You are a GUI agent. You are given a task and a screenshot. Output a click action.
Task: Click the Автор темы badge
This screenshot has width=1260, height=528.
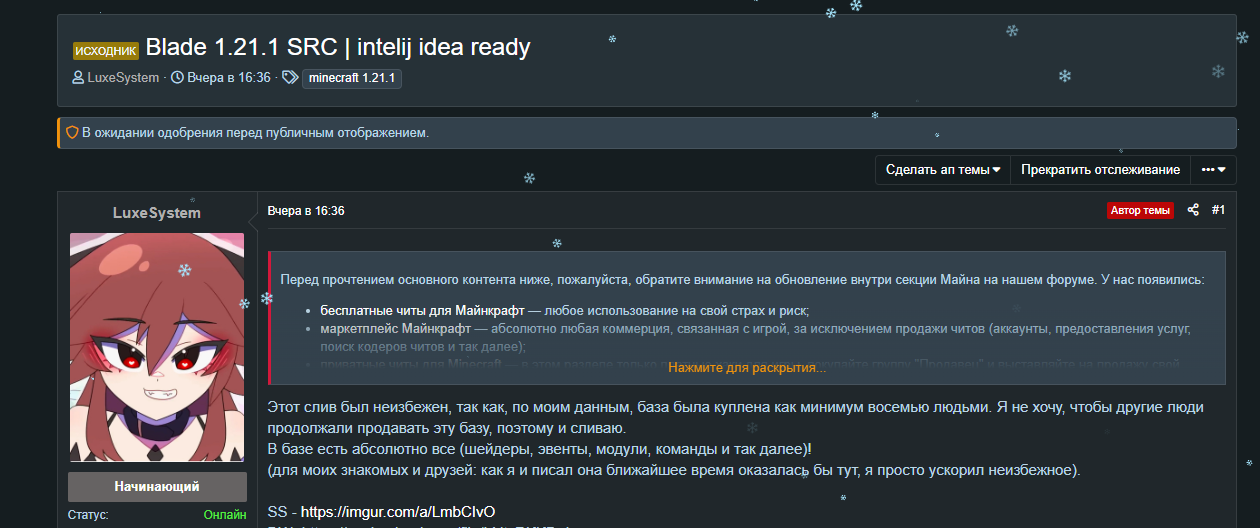pos(1140,210)
